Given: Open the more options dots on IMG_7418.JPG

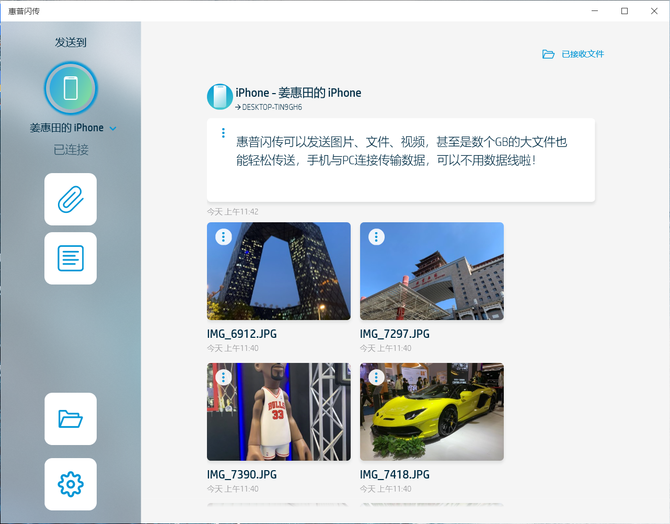Looking at the screenshot, I should (x=376, y=377).
